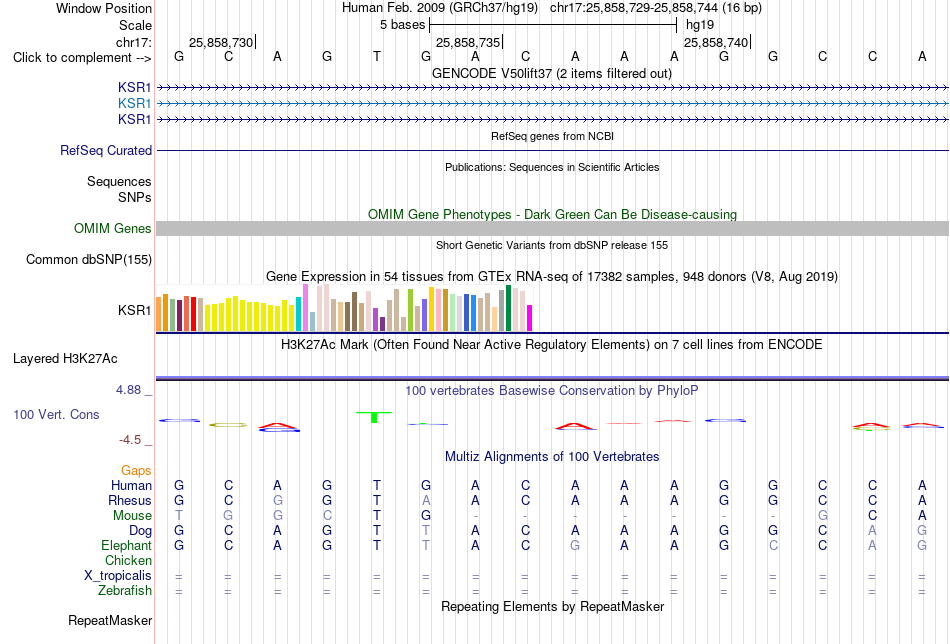Click the chr17: ruler label
Viewport: 950px width, 644px height.
pyautogui.click(x=133, y=42)
